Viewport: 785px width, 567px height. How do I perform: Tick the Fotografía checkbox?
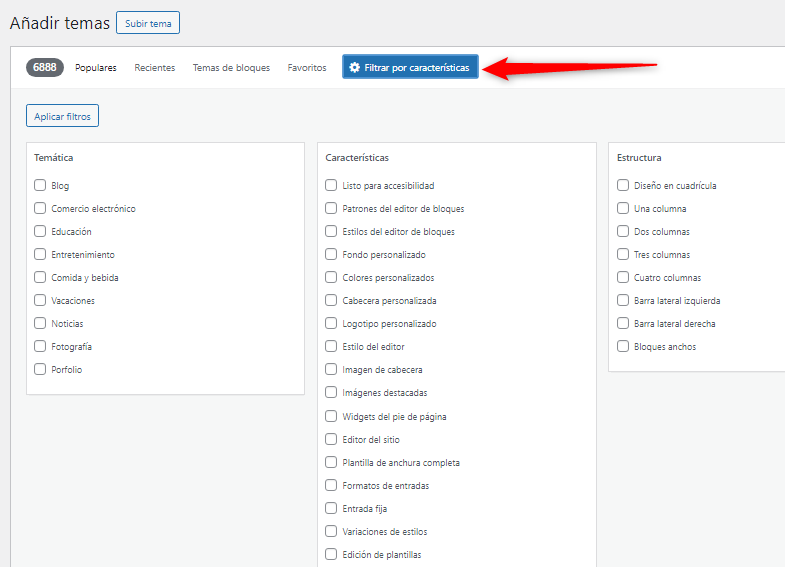click(x=40, y=346)
